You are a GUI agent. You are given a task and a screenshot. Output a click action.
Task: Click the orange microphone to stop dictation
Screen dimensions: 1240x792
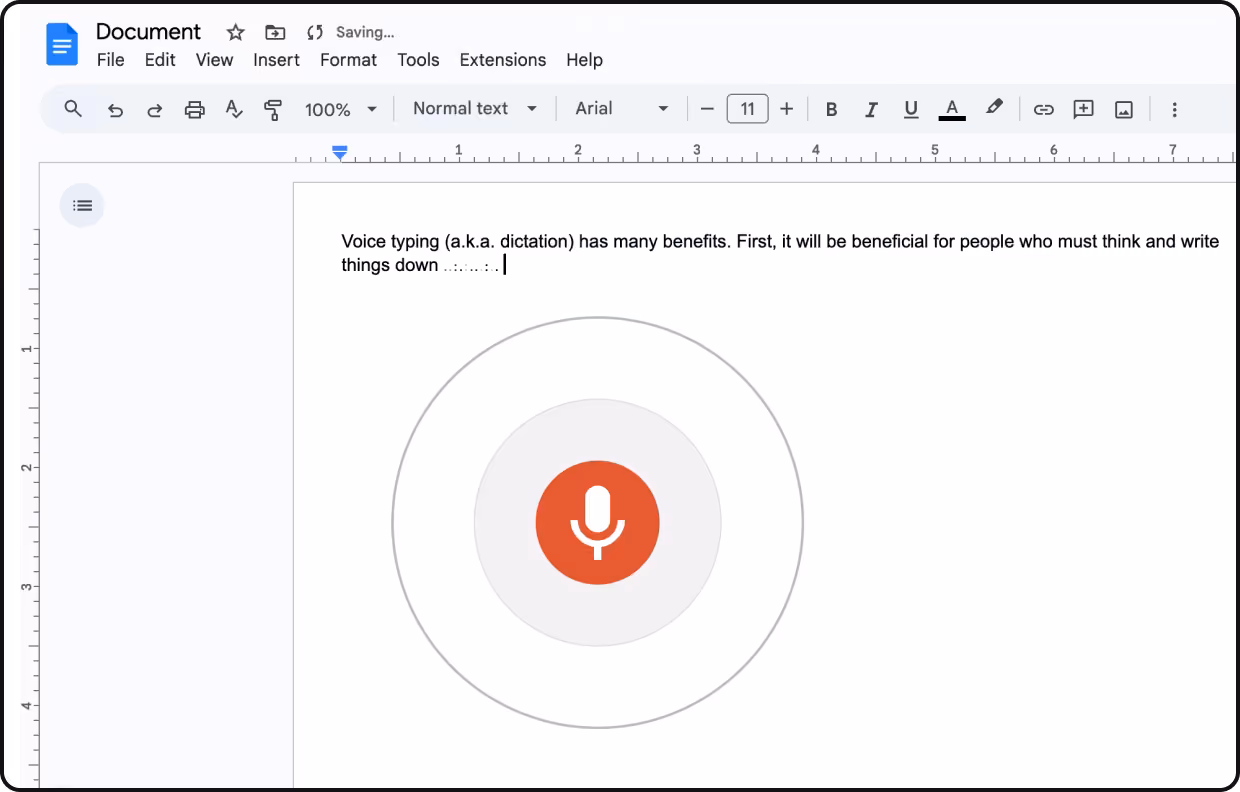click(x=597, y=523)
